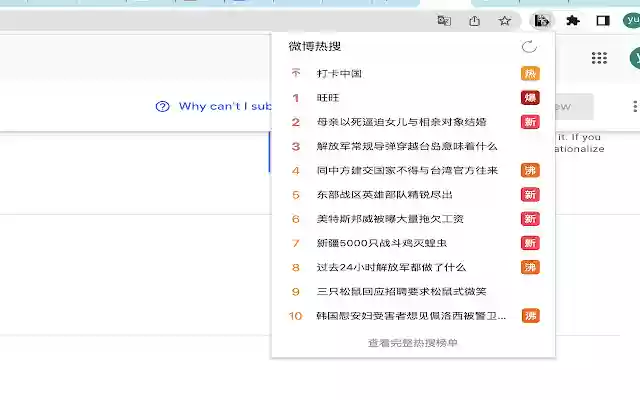Open pinned topic 打卡中国

click(339, 73)
